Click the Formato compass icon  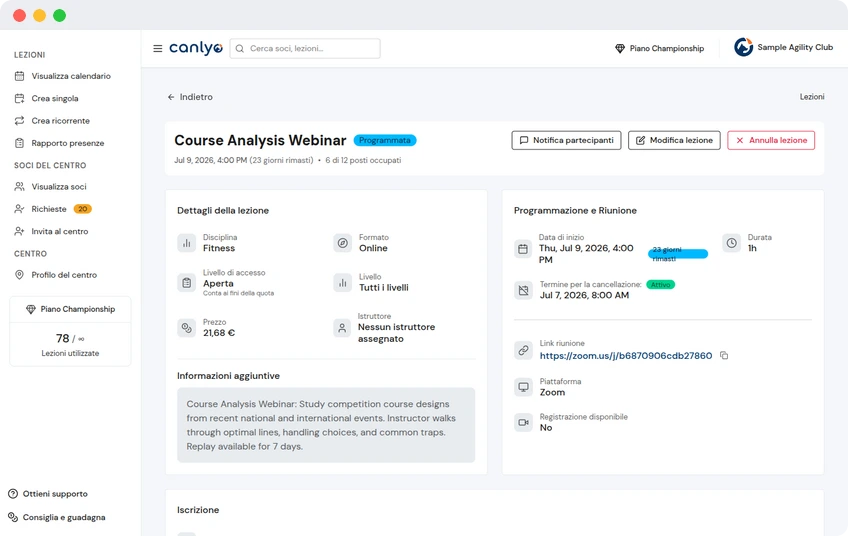pyautogui.click(x=342, y=243)
